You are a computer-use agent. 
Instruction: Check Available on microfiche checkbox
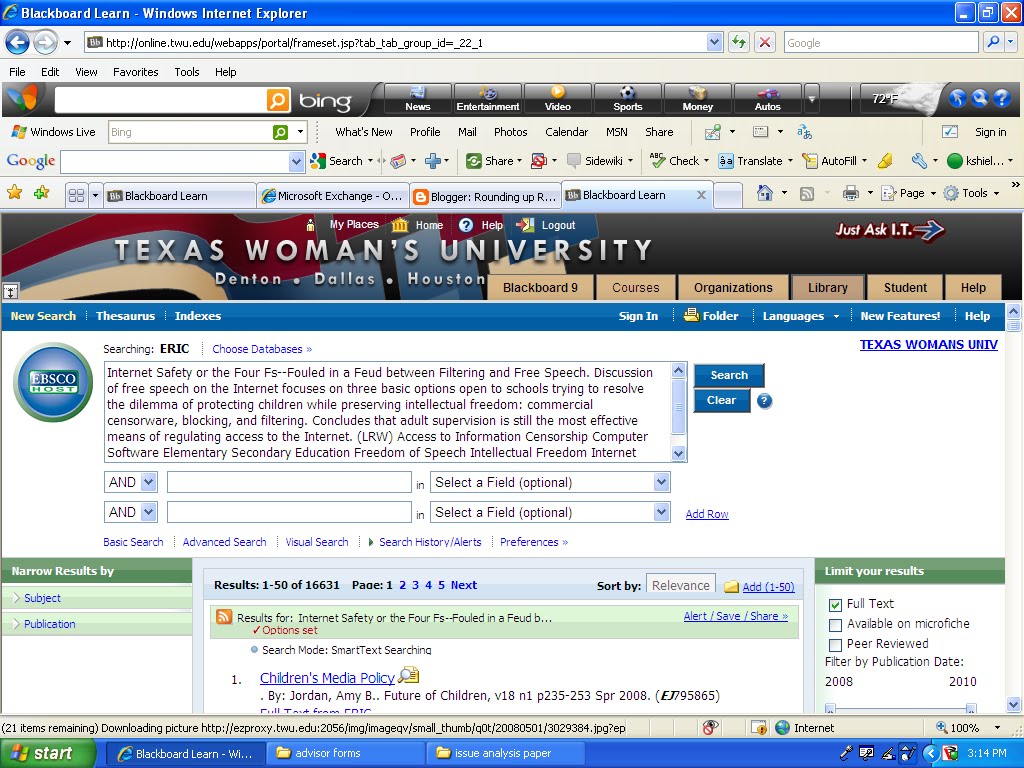coord(835,625)
